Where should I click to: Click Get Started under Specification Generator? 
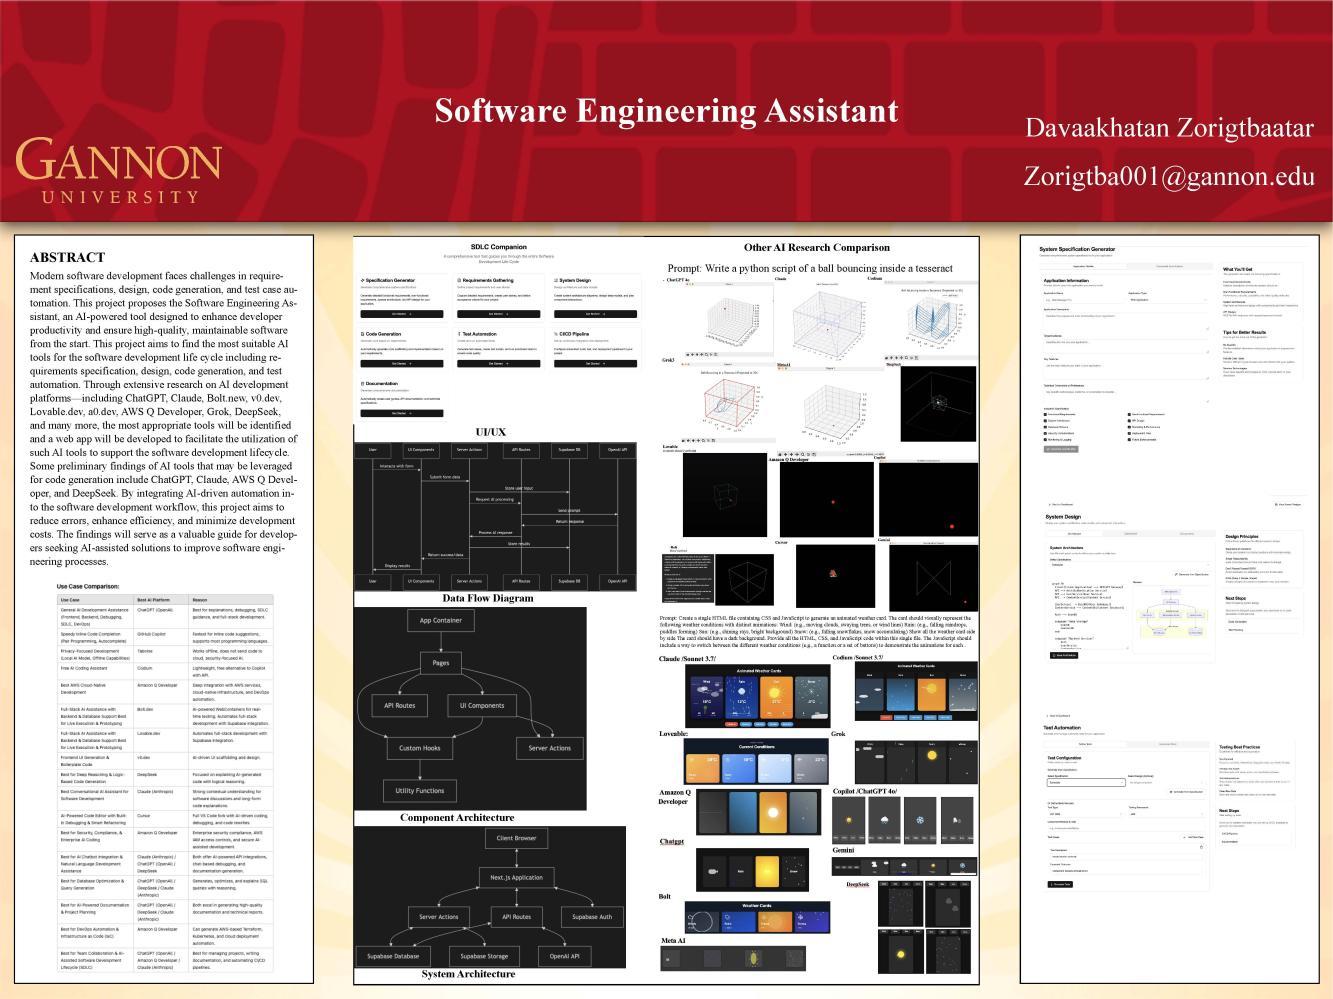pos(401,314)
